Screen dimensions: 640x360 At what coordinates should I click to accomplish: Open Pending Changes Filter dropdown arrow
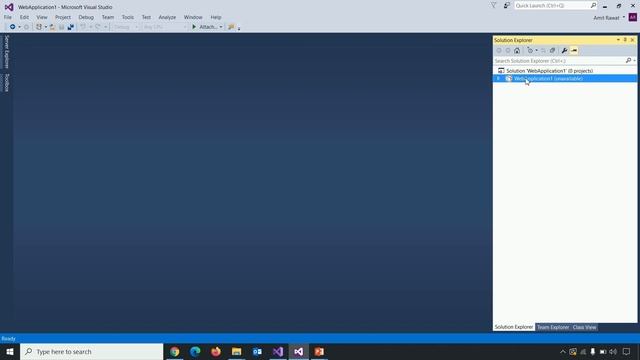536,51
